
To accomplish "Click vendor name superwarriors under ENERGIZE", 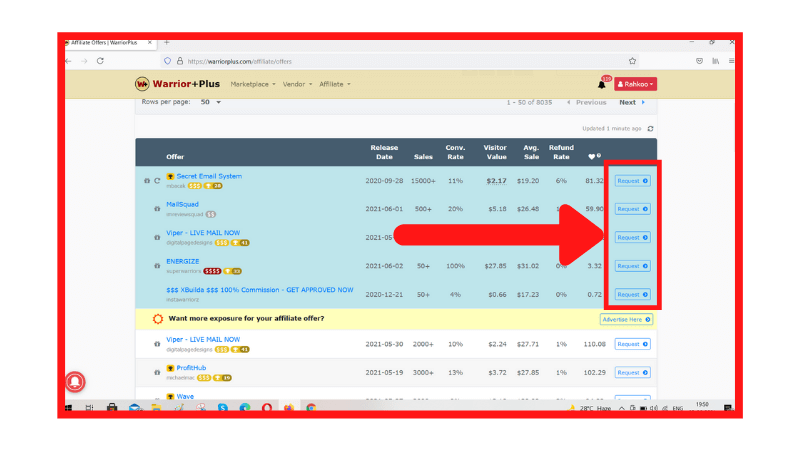I will pyautogui.click(x=184, y=271).
